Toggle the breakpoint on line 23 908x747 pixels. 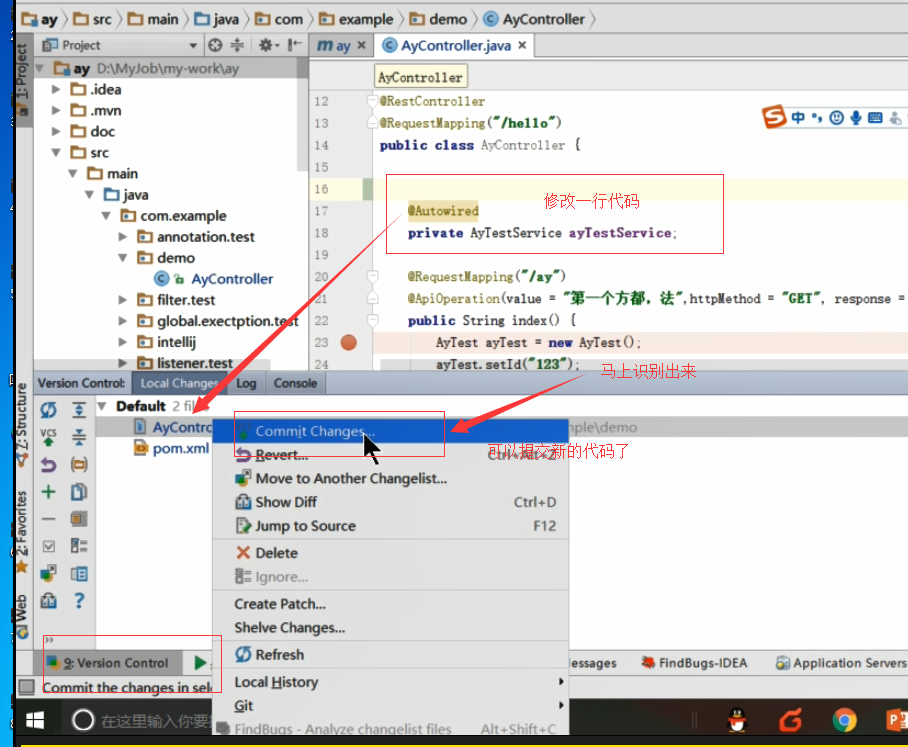pos(349,342)
